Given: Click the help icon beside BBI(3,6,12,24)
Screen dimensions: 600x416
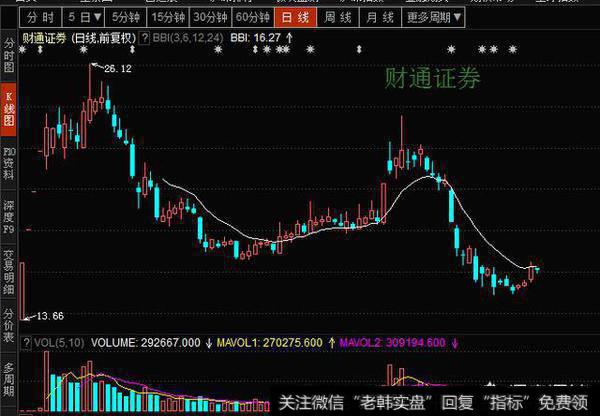Looking at the screenshot, I should pos(145,38).
